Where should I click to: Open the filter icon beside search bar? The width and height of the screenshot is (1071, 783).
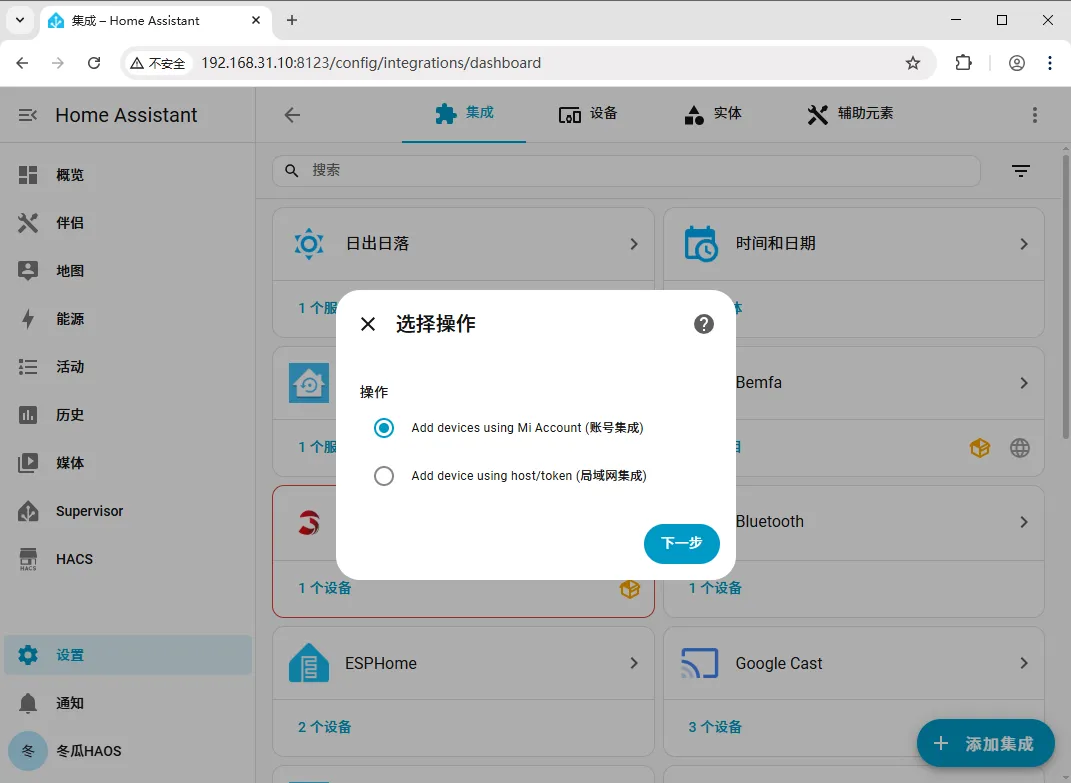coord(1020,171)
